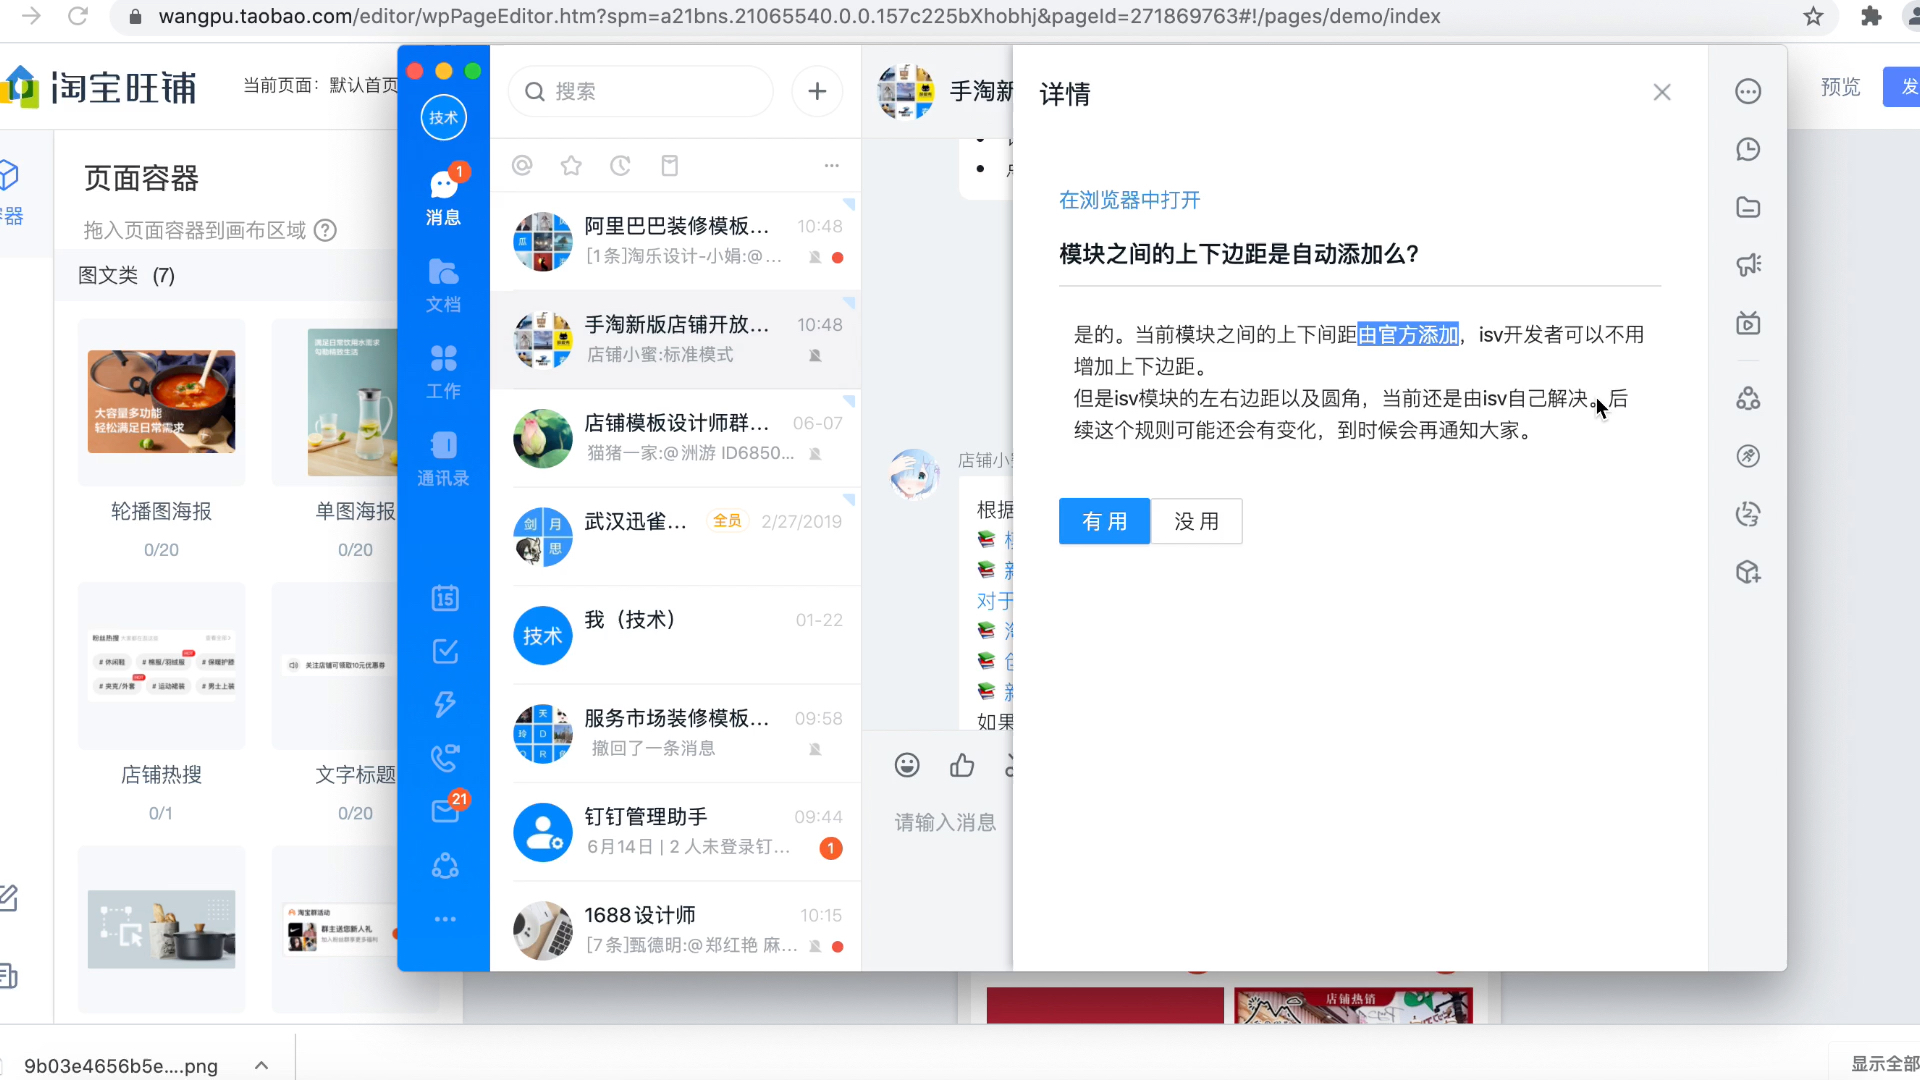
Task: Click the 没用 button
Action: click(1196, 521)
